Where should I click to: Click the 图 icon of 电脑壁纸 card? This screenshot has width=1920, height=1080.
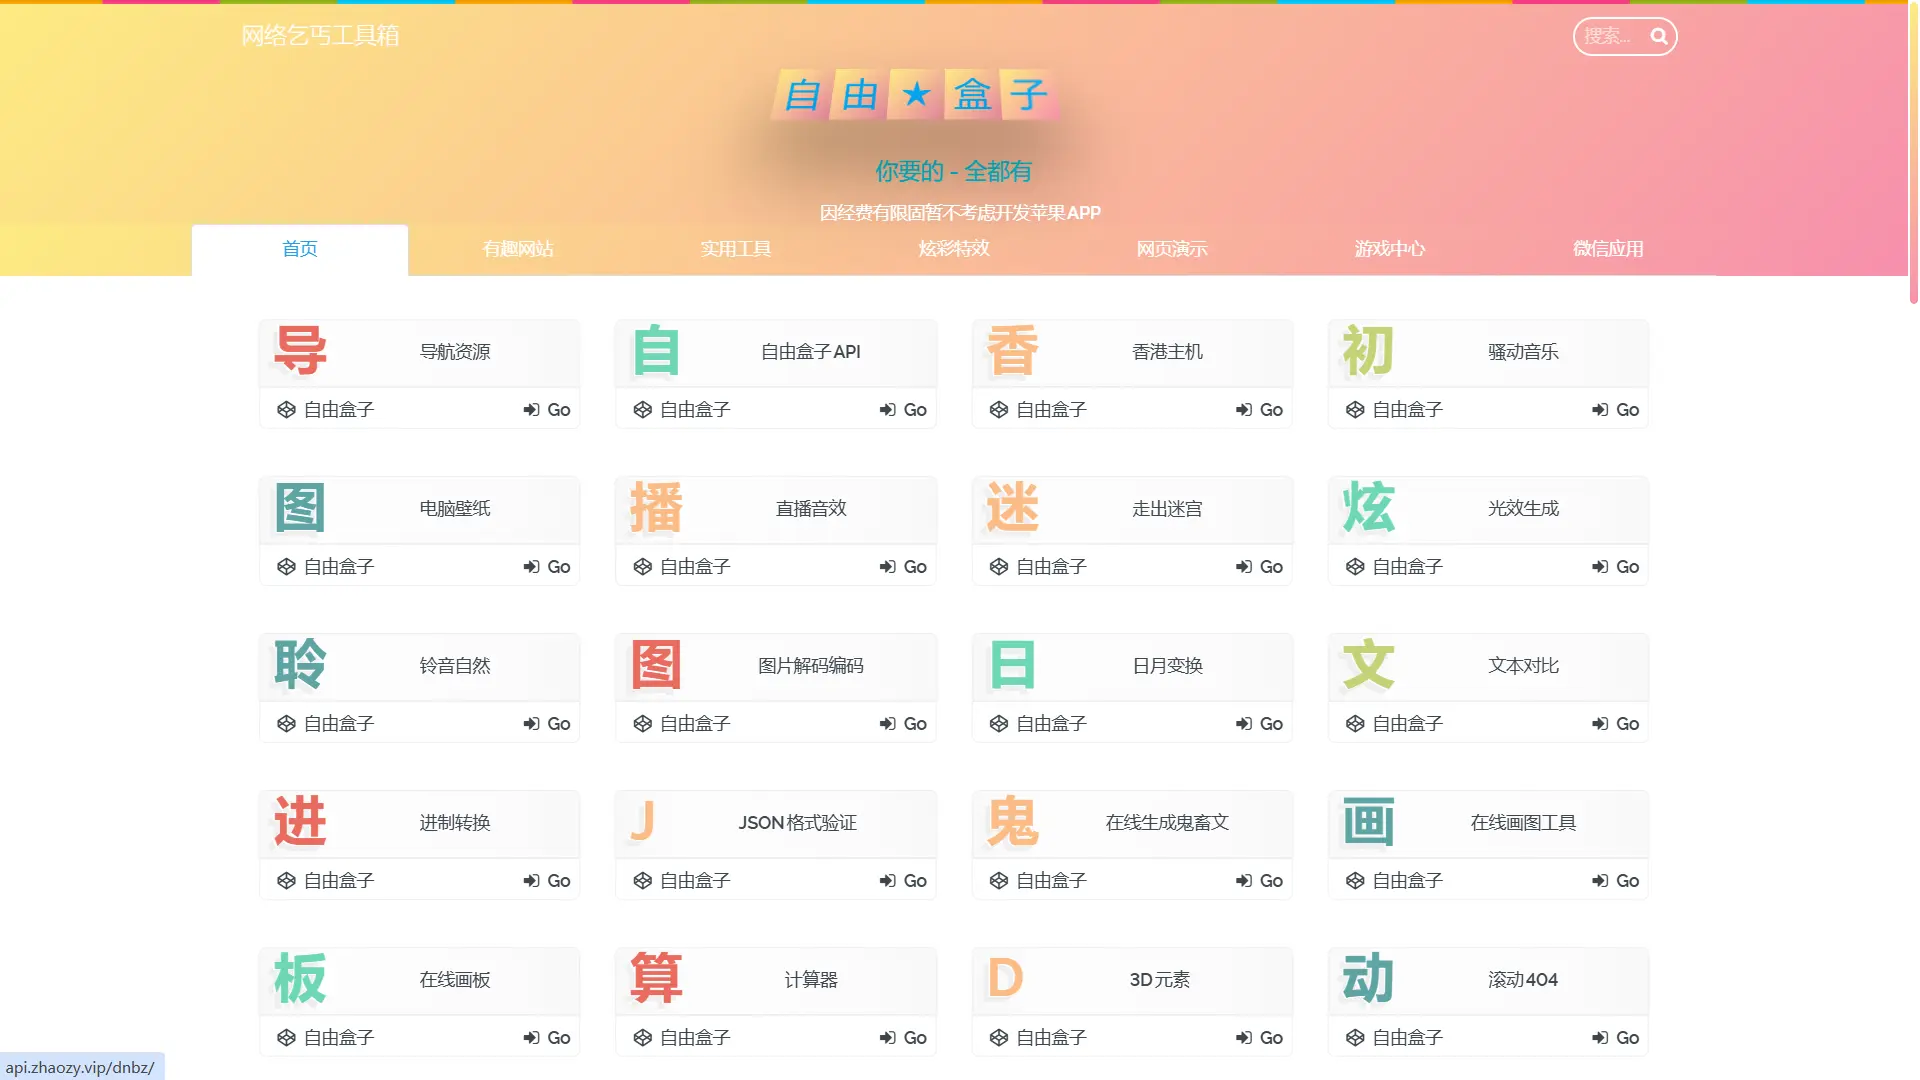tap(300, 508)
